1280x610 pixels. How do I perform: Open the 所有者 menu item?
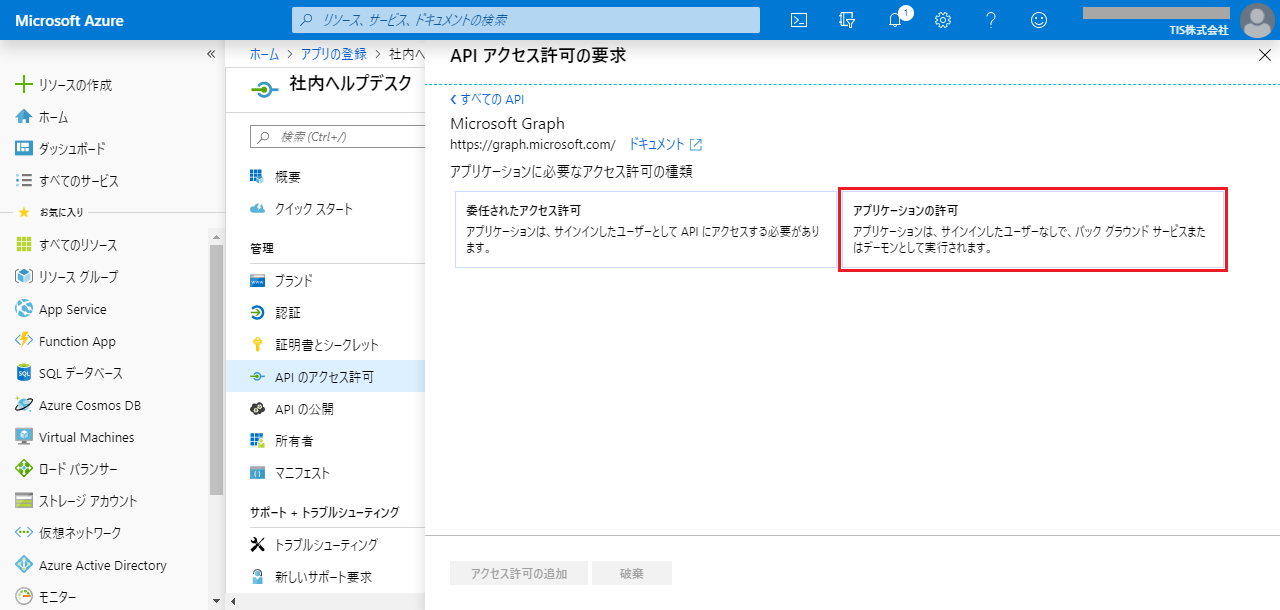tap(326, 441)
